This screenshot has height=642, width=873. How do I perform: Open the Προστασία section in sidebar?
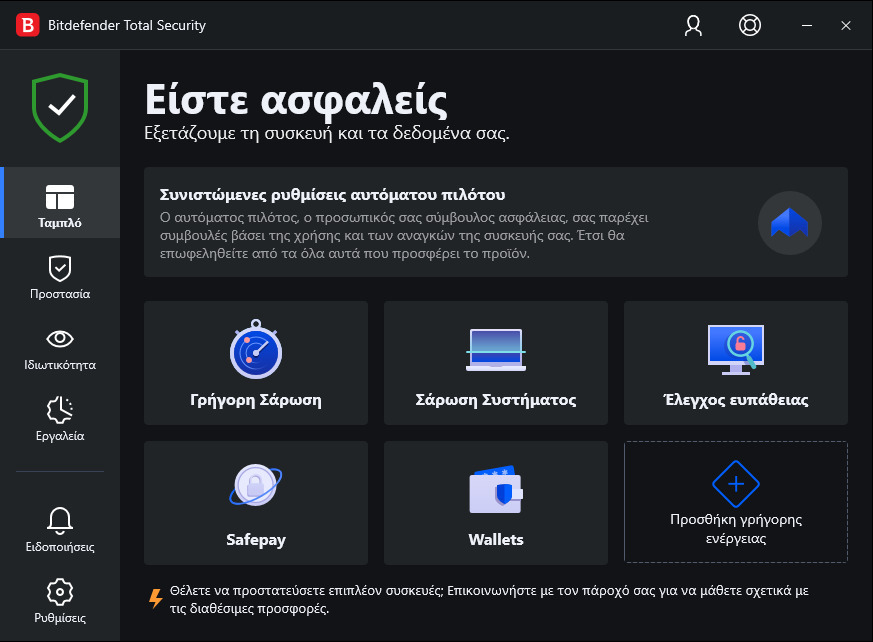coord(60,277)
